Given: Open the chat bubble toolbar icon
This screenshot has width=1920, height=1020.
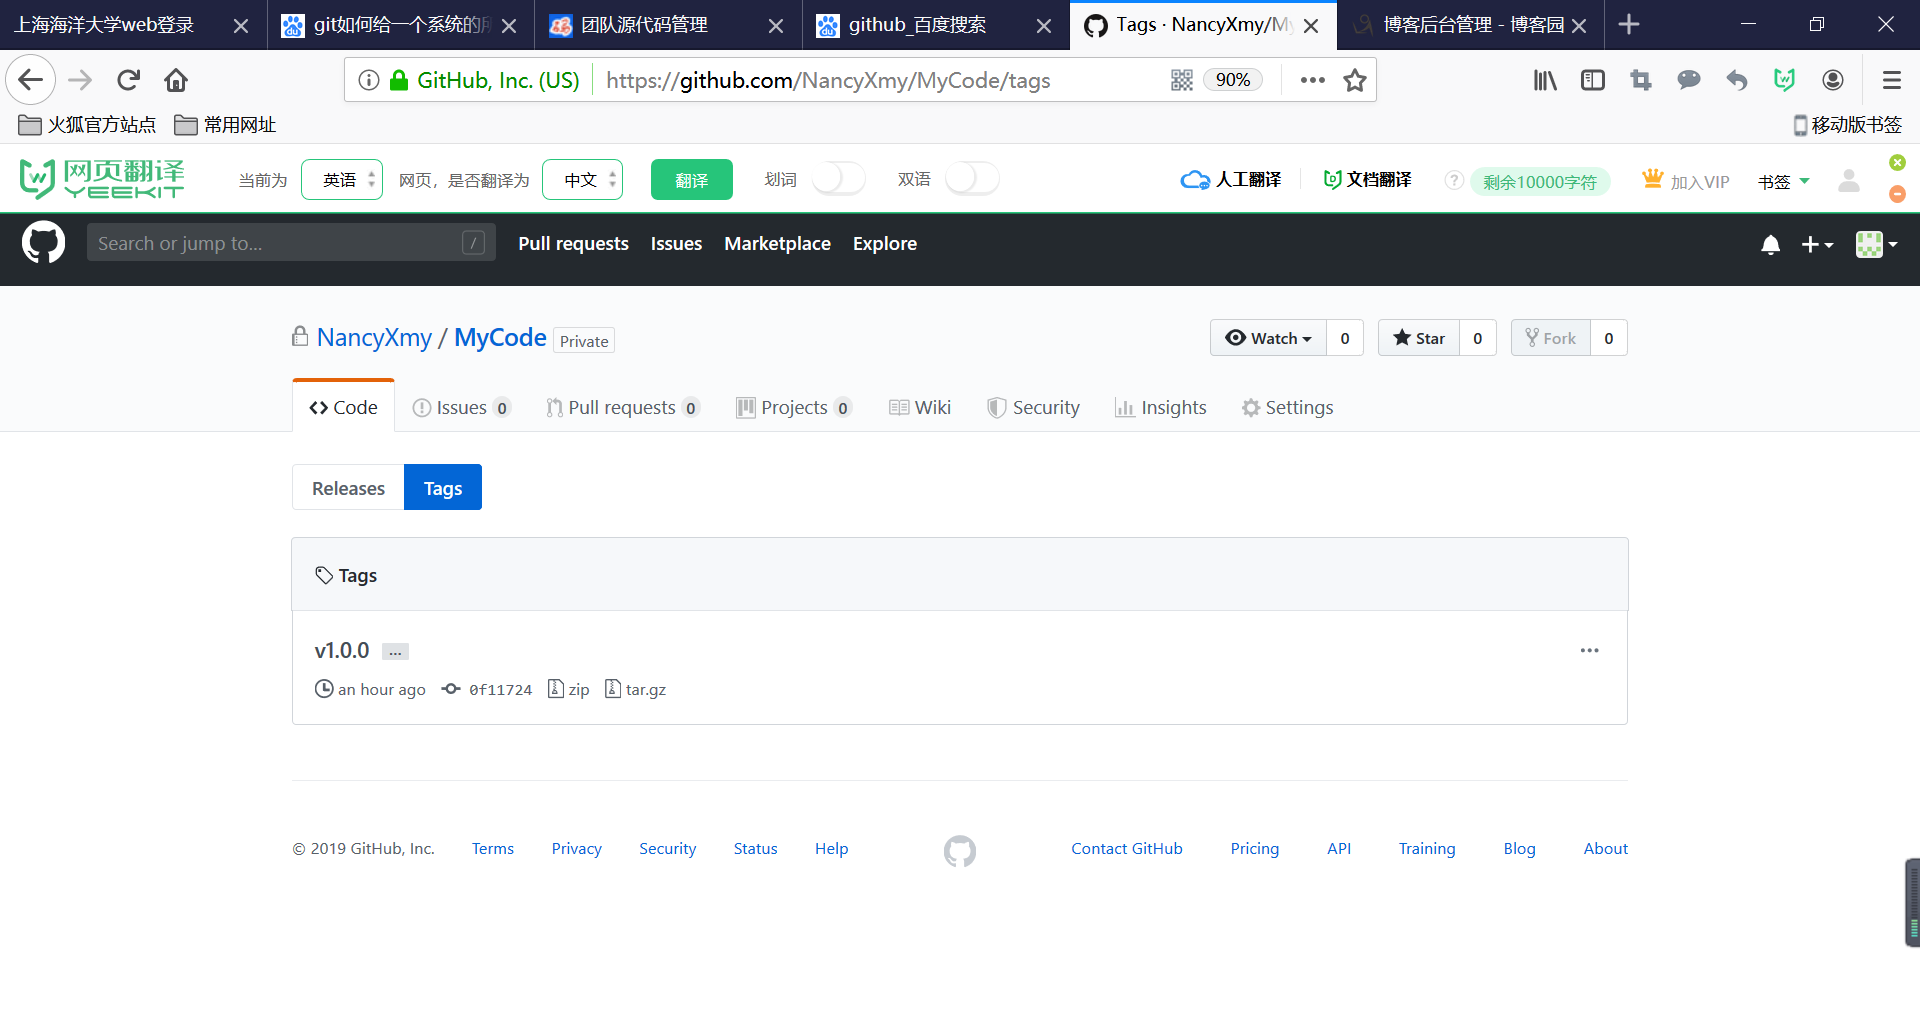Looking at the screenshot, I should coord(1689,80).
